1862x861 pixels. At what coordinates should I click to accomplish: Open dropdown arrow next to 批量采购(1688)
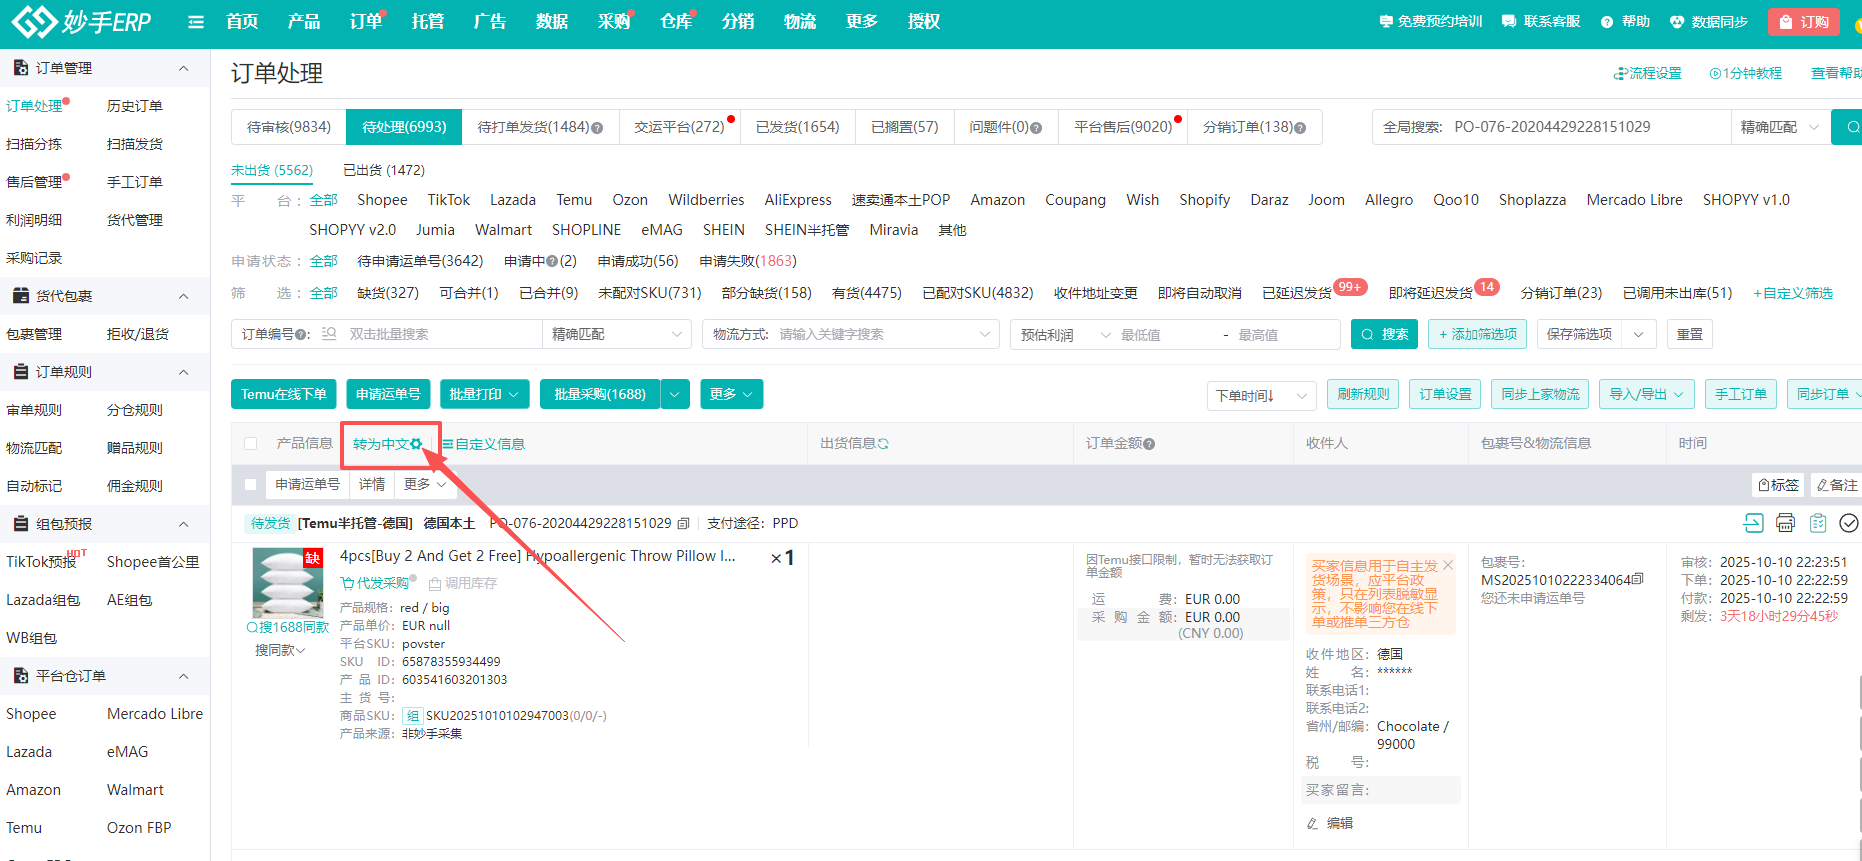[x=675, y=394]
